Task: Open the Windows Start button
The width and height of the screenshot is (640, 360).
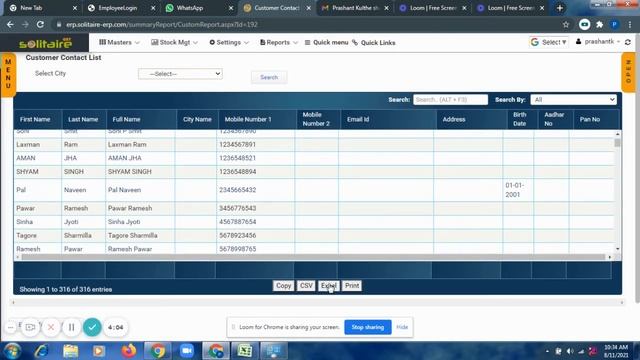Action: [12, 351]
